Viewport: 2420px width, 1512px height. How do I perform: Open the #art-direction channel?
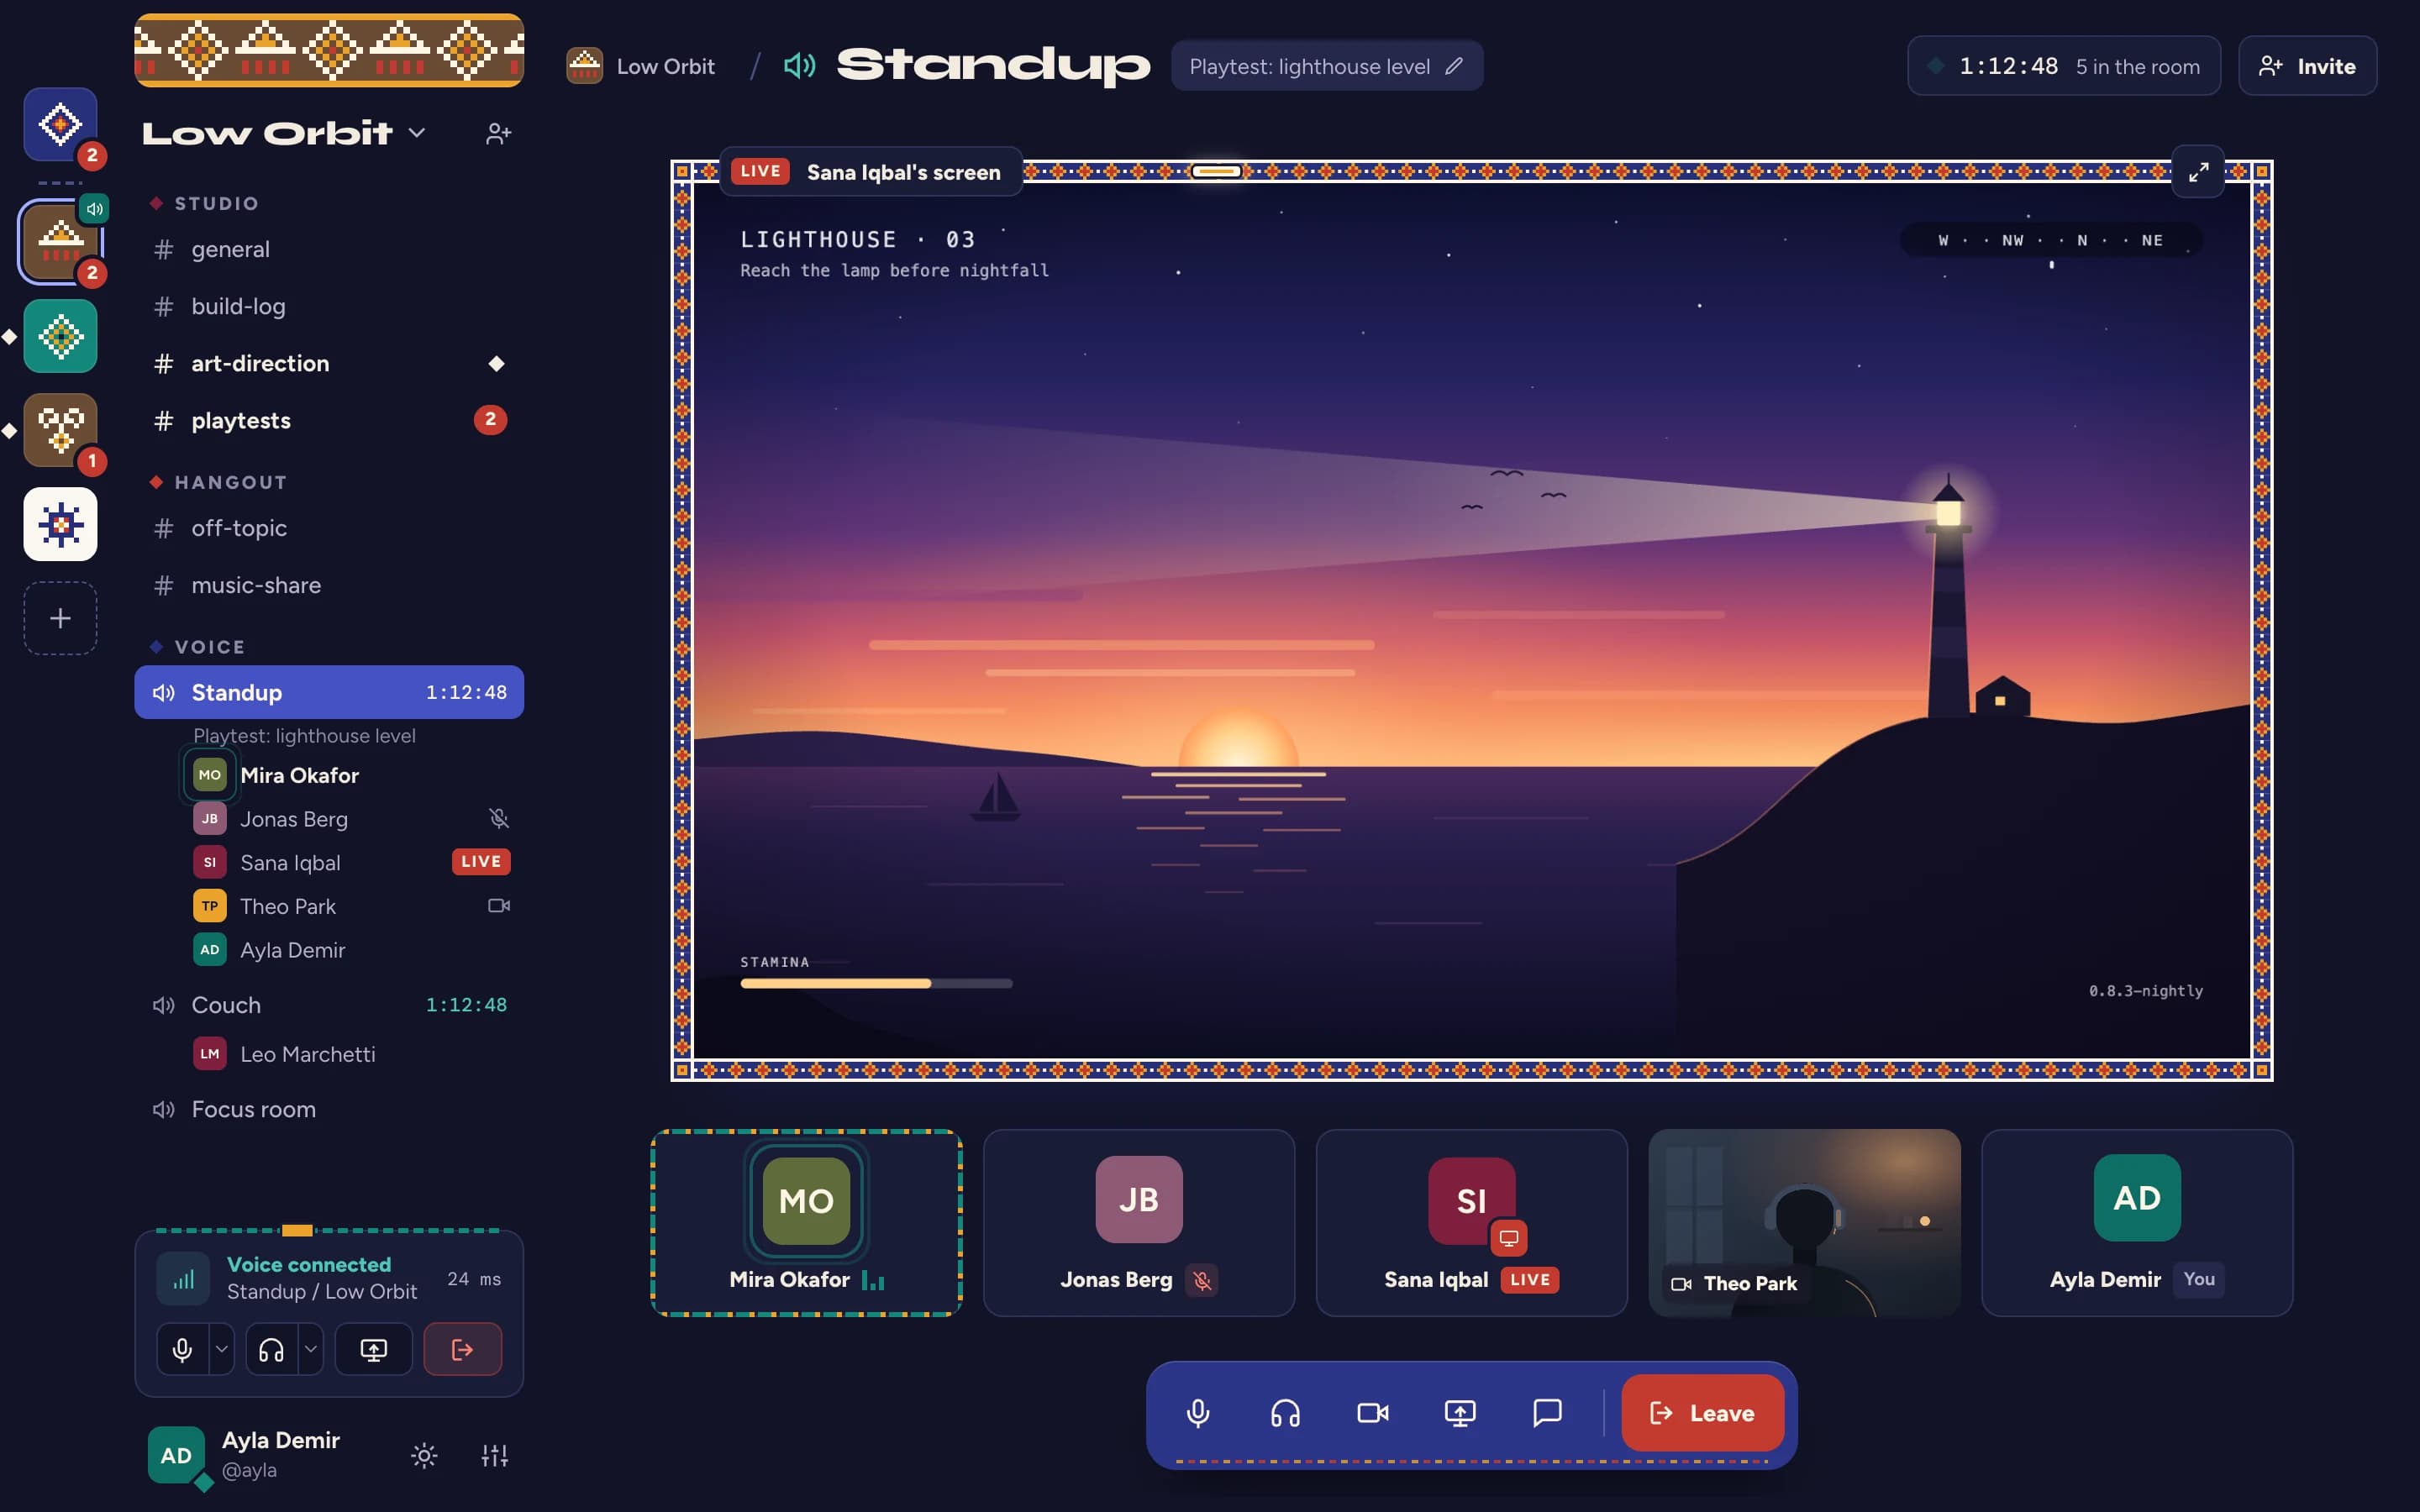329,363
